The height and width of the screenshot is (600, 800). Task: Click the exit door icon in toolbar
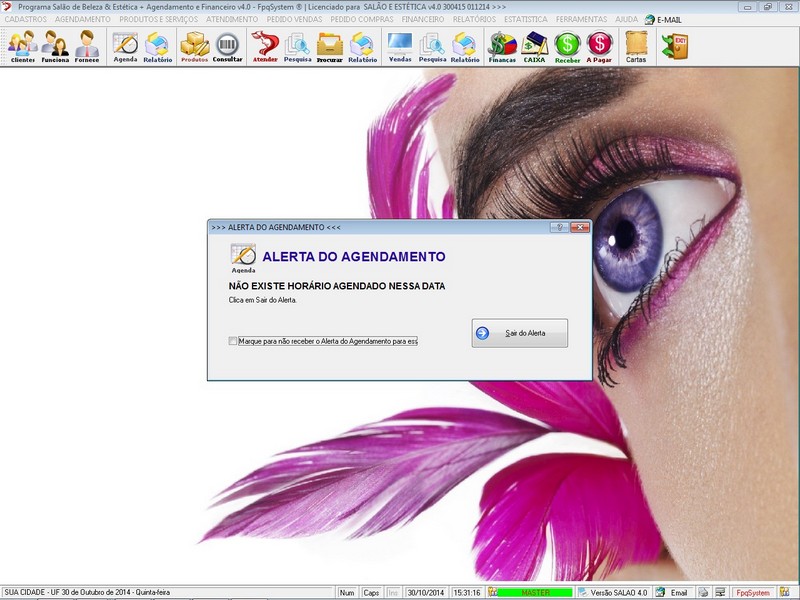(x=674, y=46)
